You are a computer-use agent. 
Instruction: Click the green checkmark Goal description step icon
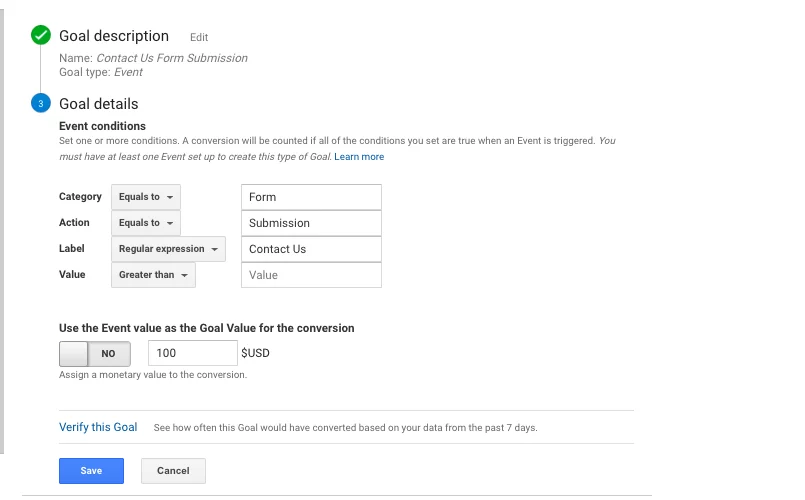pyautogui.click(x=41, y=35)
